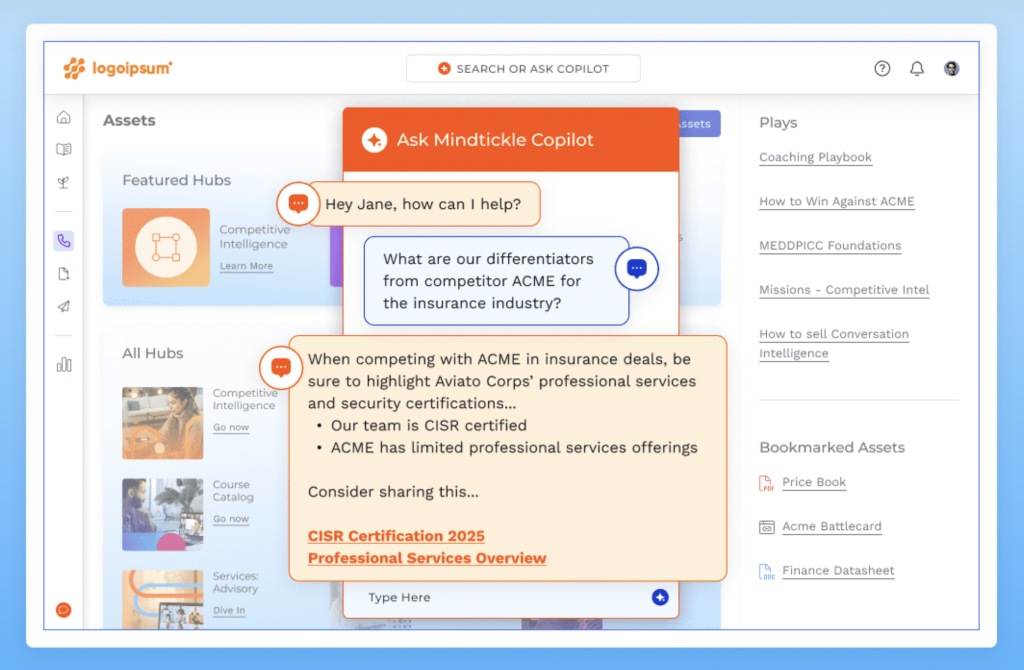Open the bar chart analytics icon
The width and height of the screenshot is (1024, 670).
coord(63,364)
